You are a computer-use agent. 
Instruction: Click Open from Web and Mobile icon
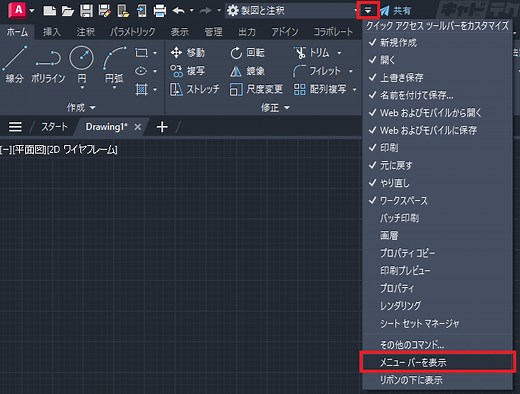[x=123, y=11]
